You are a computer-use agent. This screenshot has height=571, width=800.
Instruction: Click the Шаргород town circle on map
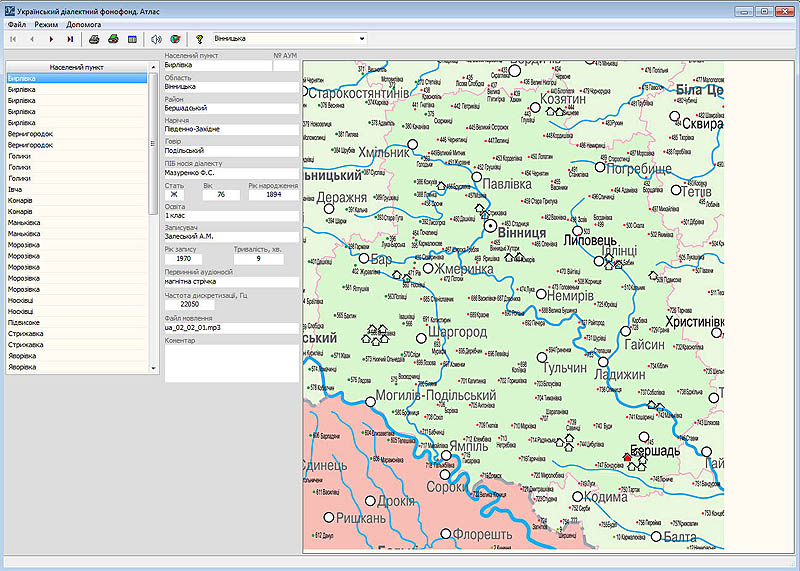421,338
